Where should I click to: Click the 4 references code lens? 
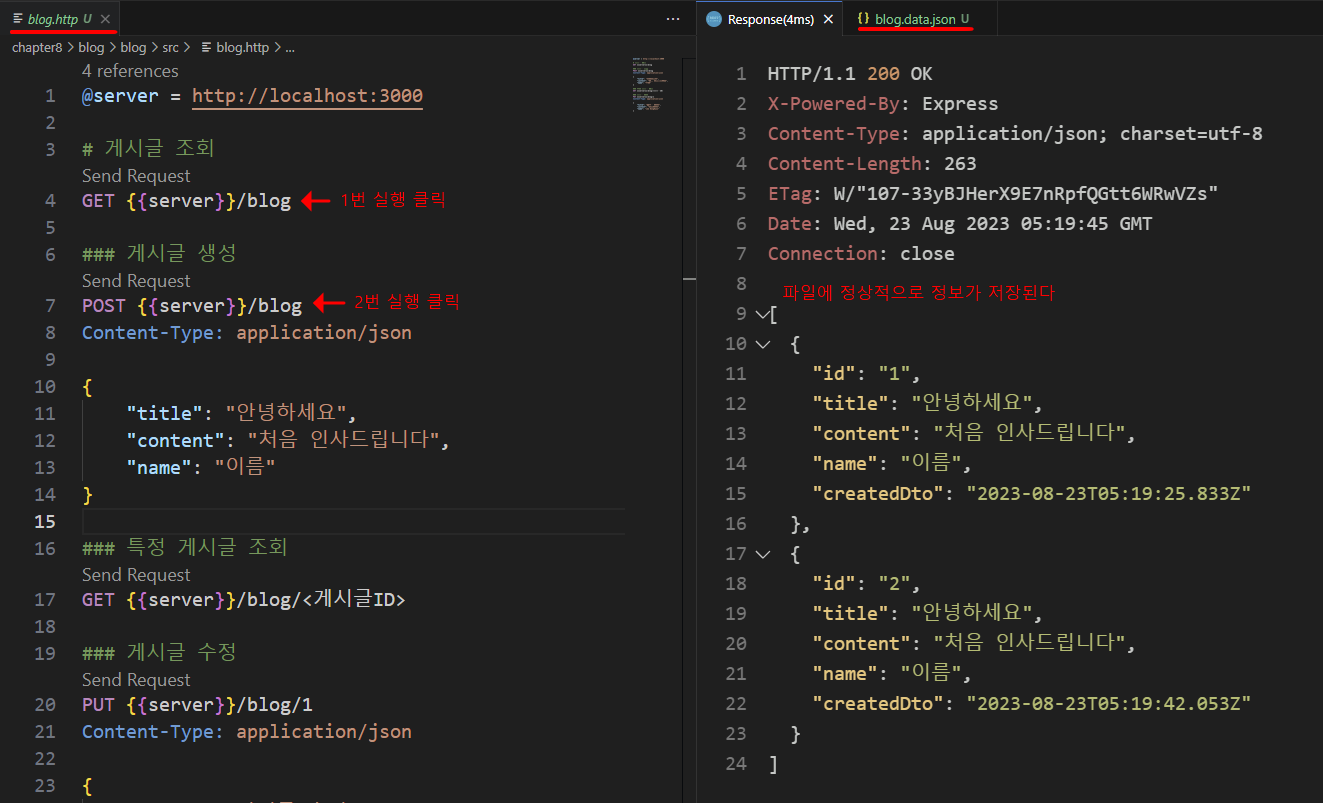coord(130,71)
